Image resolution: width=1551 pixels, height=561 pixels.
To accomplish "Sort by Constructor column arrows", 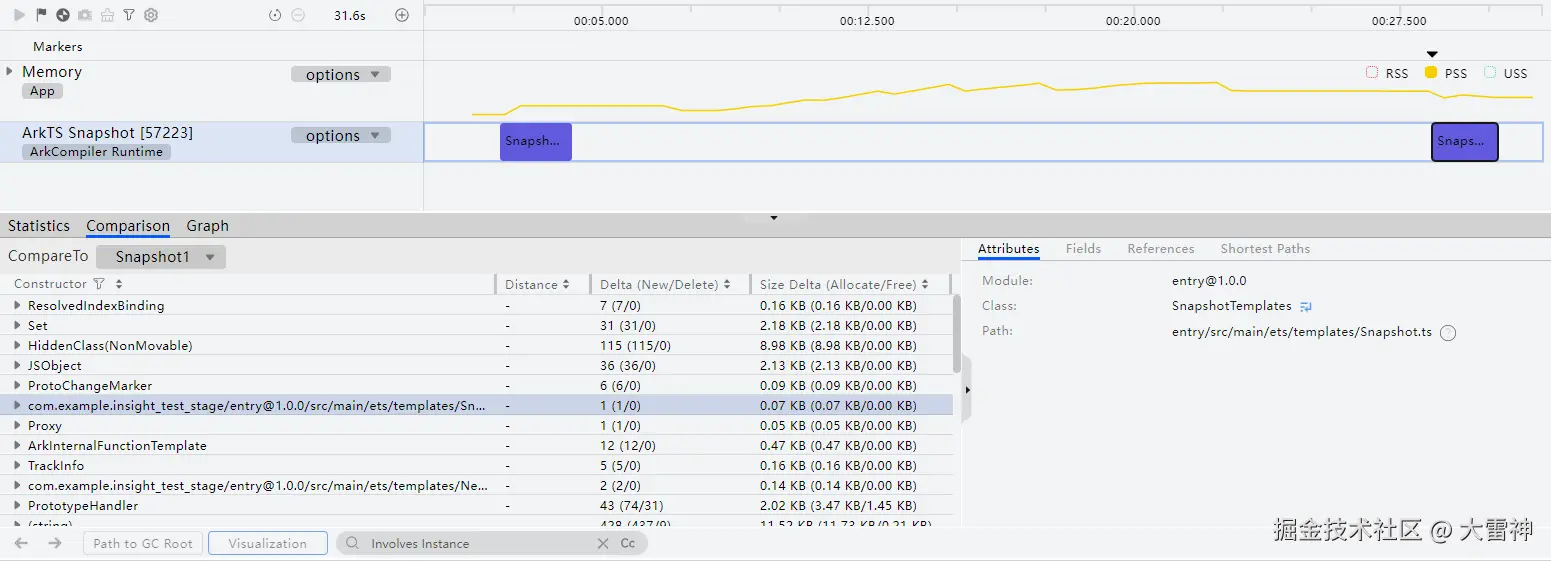I will pos(119,284).
